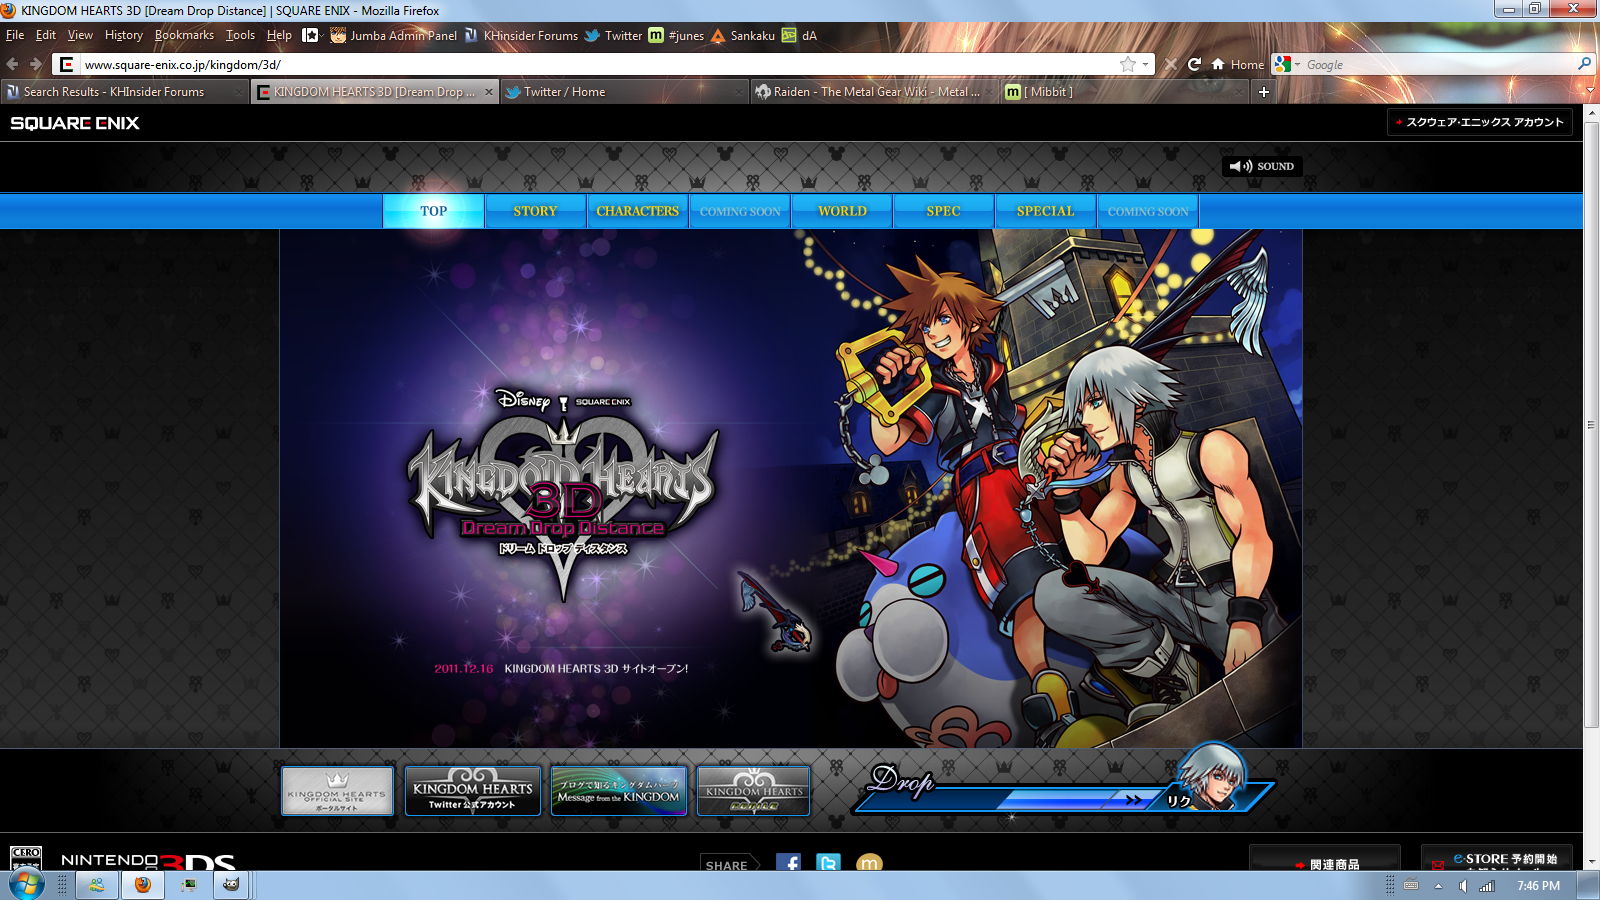Close the KINGDOM HEARTS 3D tab

coord(489,91)
